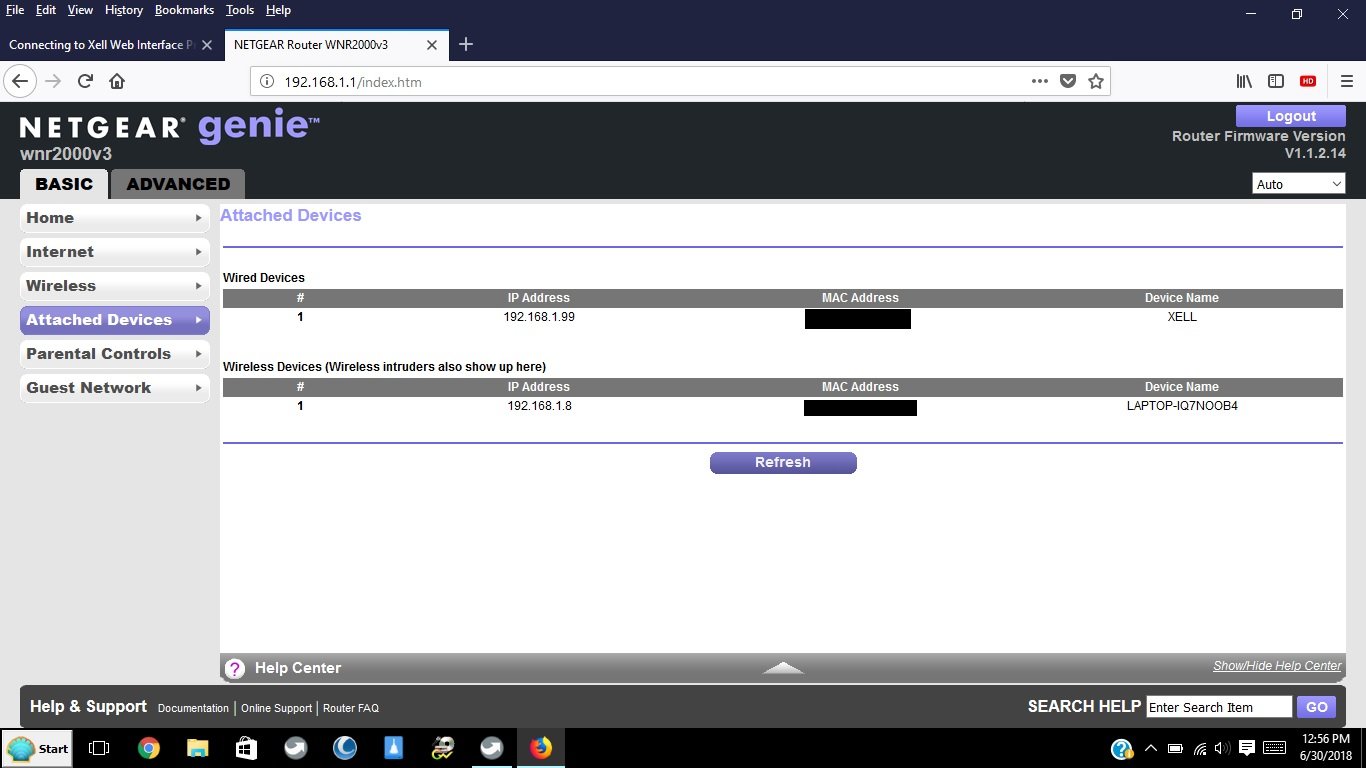Open the touch keyboard tray icon
The width and height of the screenshot is (1366, 768).
tap(1275, 748)
